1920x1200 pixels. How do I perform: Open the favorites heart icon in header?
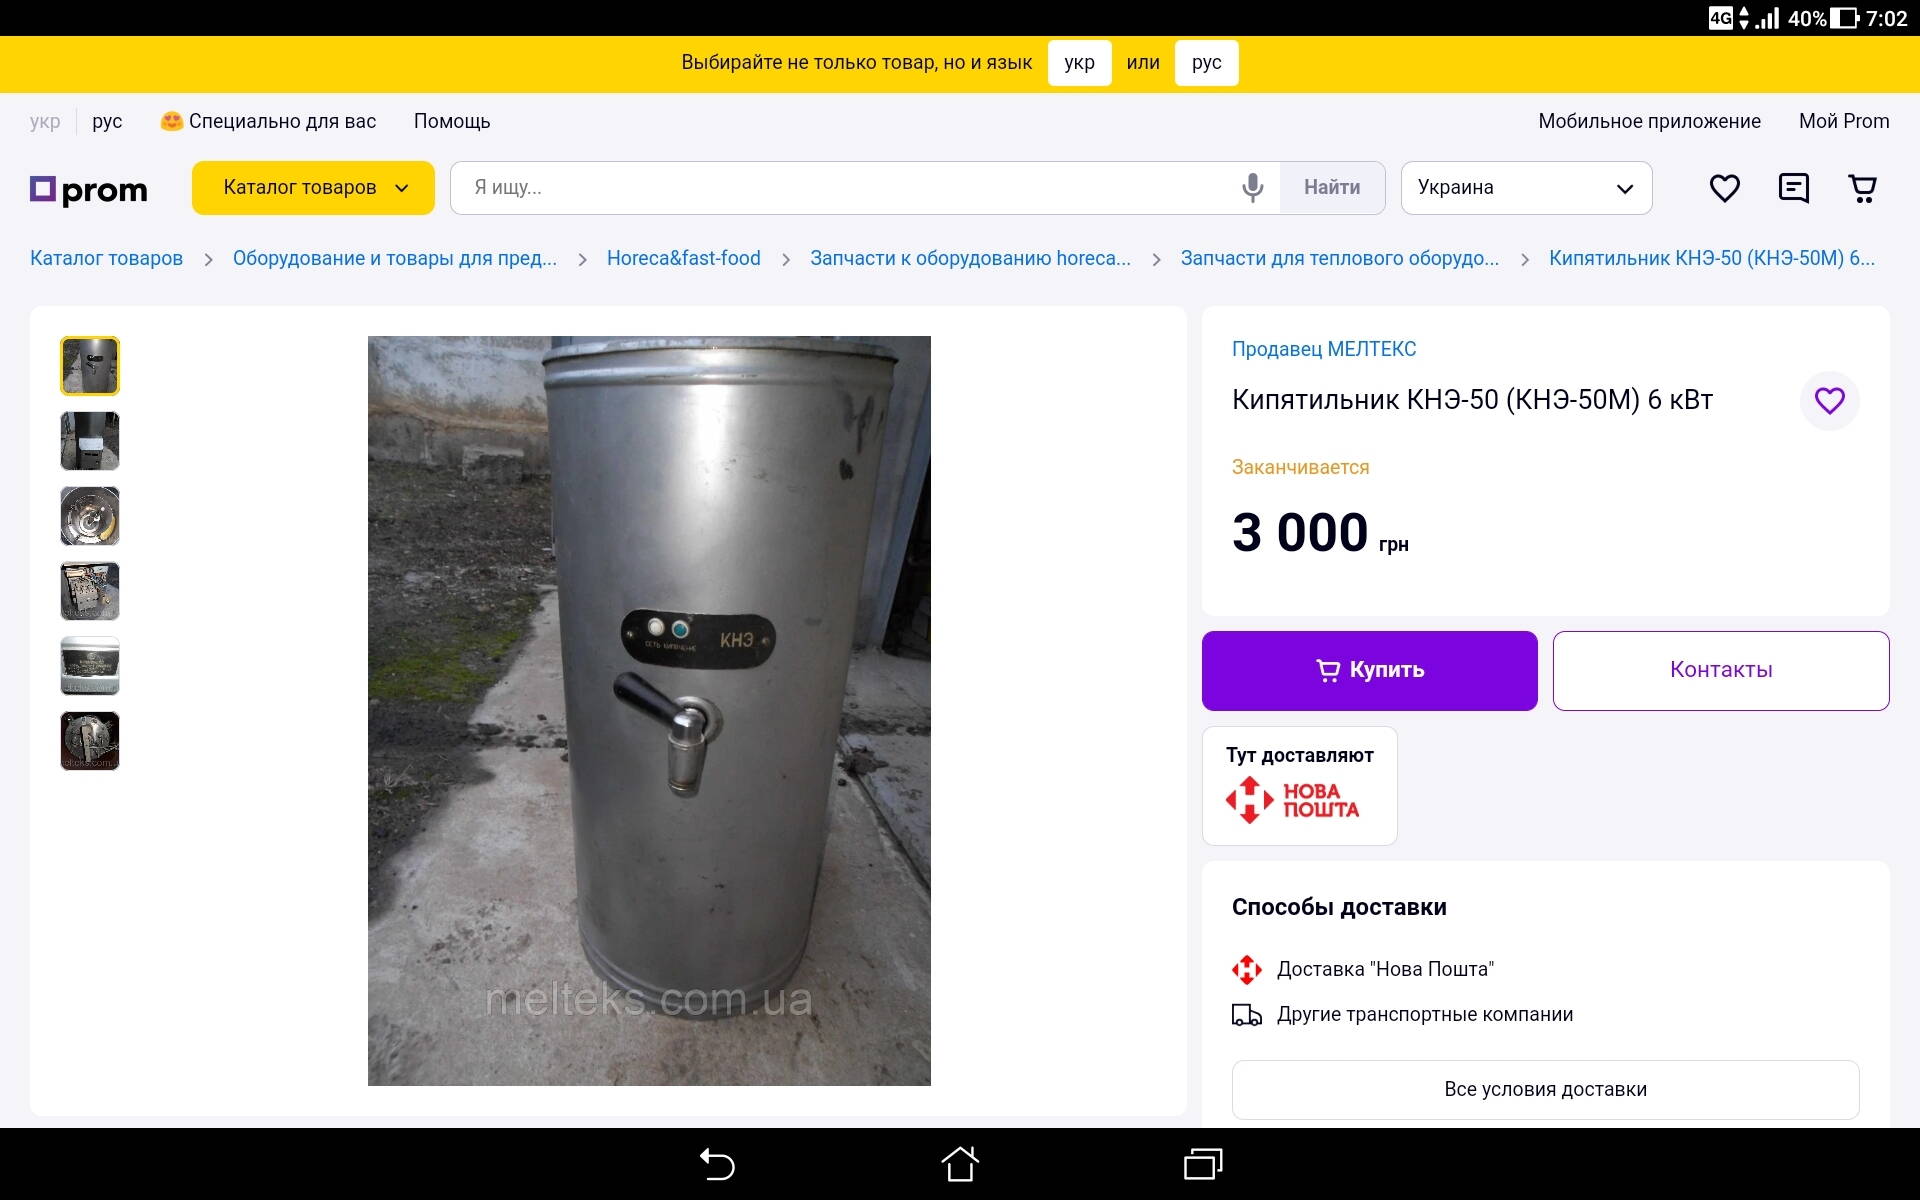tap(1724, 188)
